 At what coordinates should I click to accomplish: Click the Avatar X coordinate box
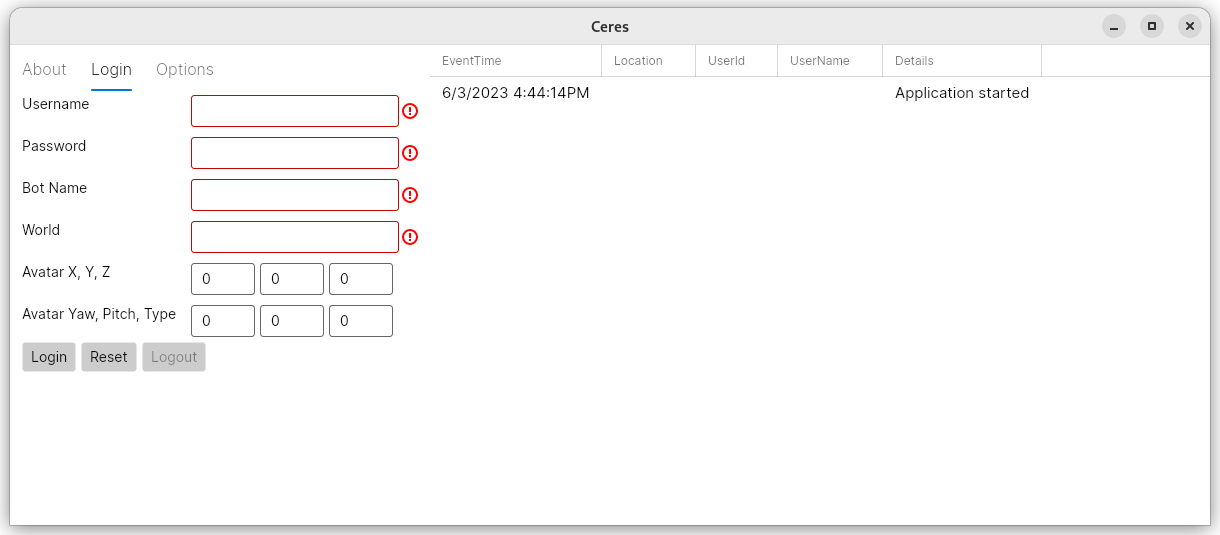(223, 279)
